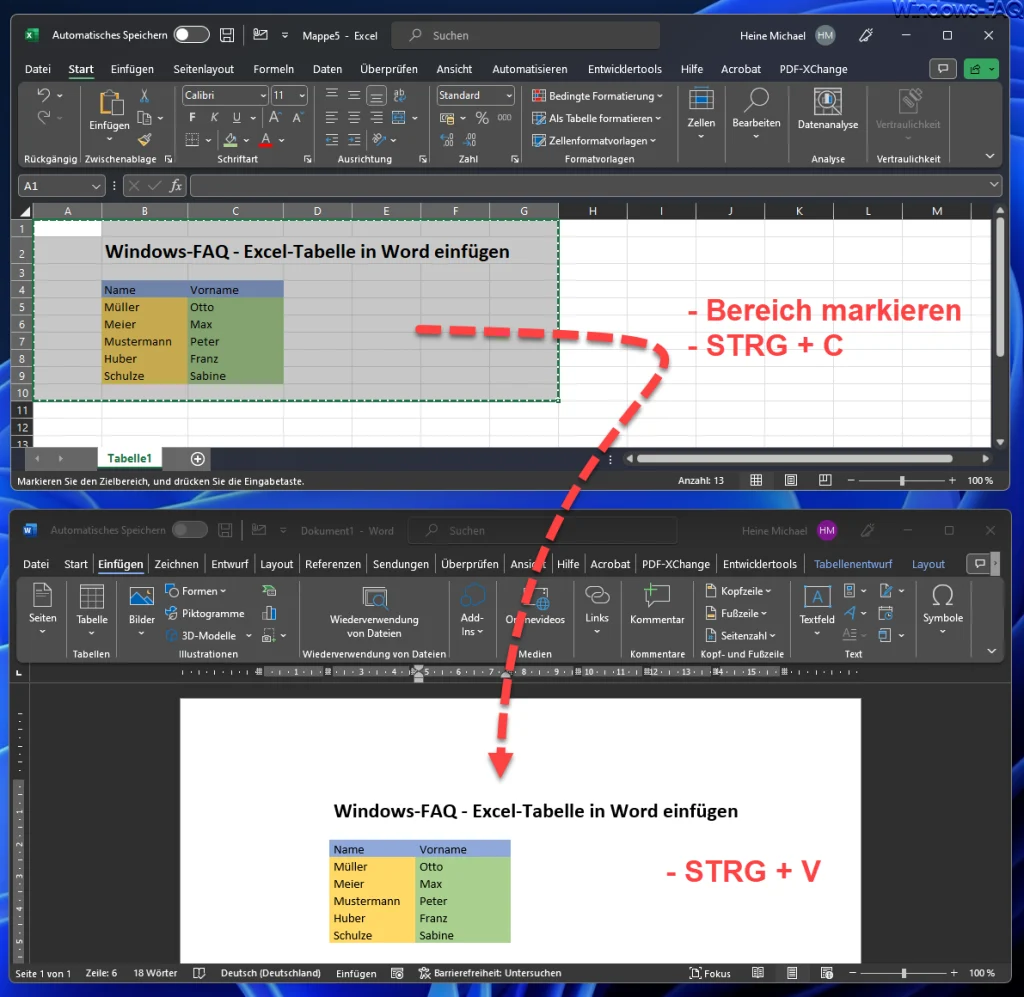
Task: Click the percent style icon in Excel
Action: click(482, 118)
